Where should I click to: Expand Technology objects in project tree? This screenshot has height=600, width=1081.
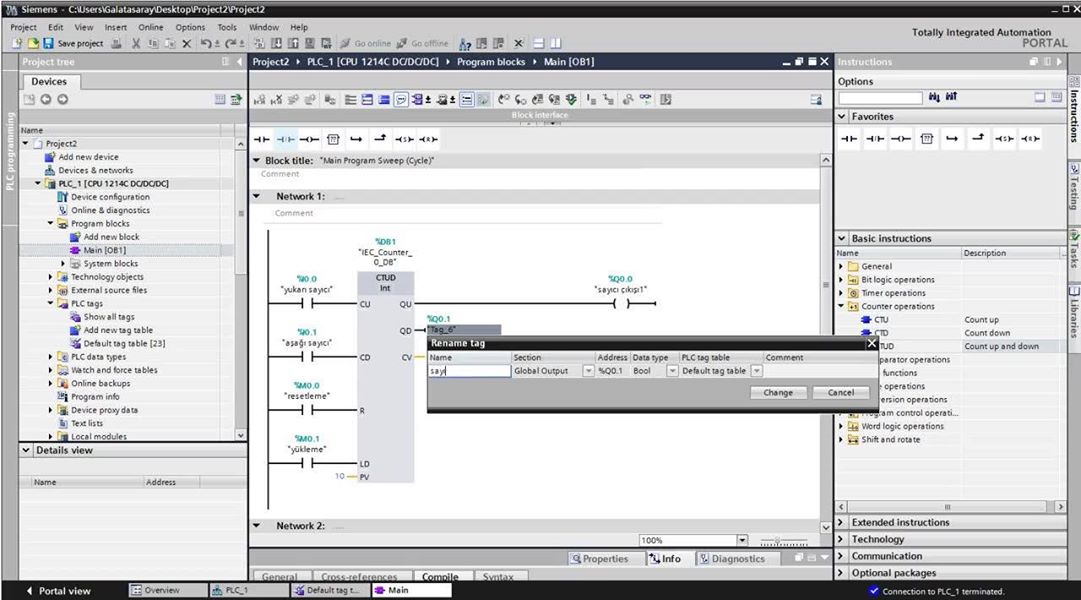(x=50, y=277)
